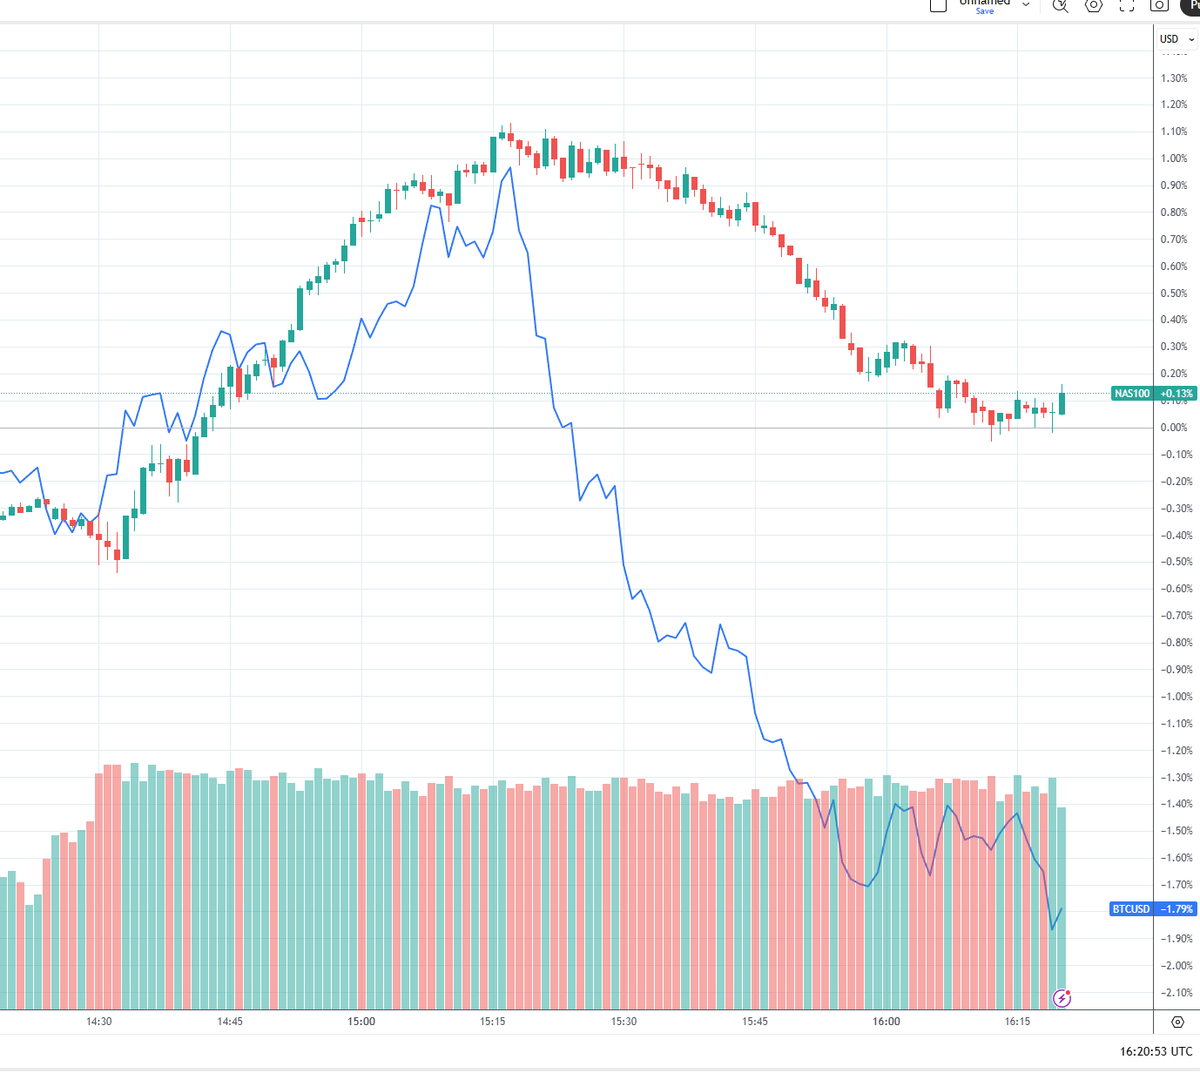
Task: Click the 1.30% level on price scale
Action: click(x=1174, y=78)
